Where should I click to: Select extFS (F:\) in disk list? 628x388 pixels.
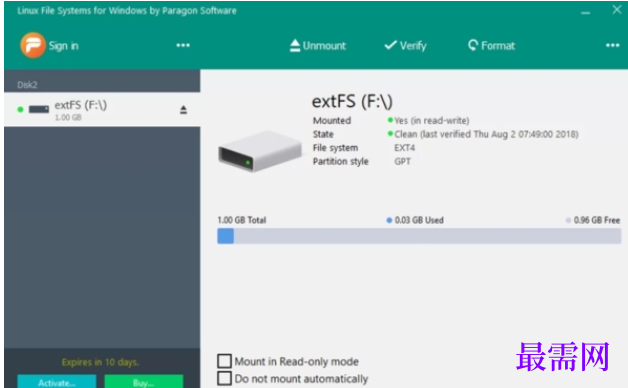[102, 109]
